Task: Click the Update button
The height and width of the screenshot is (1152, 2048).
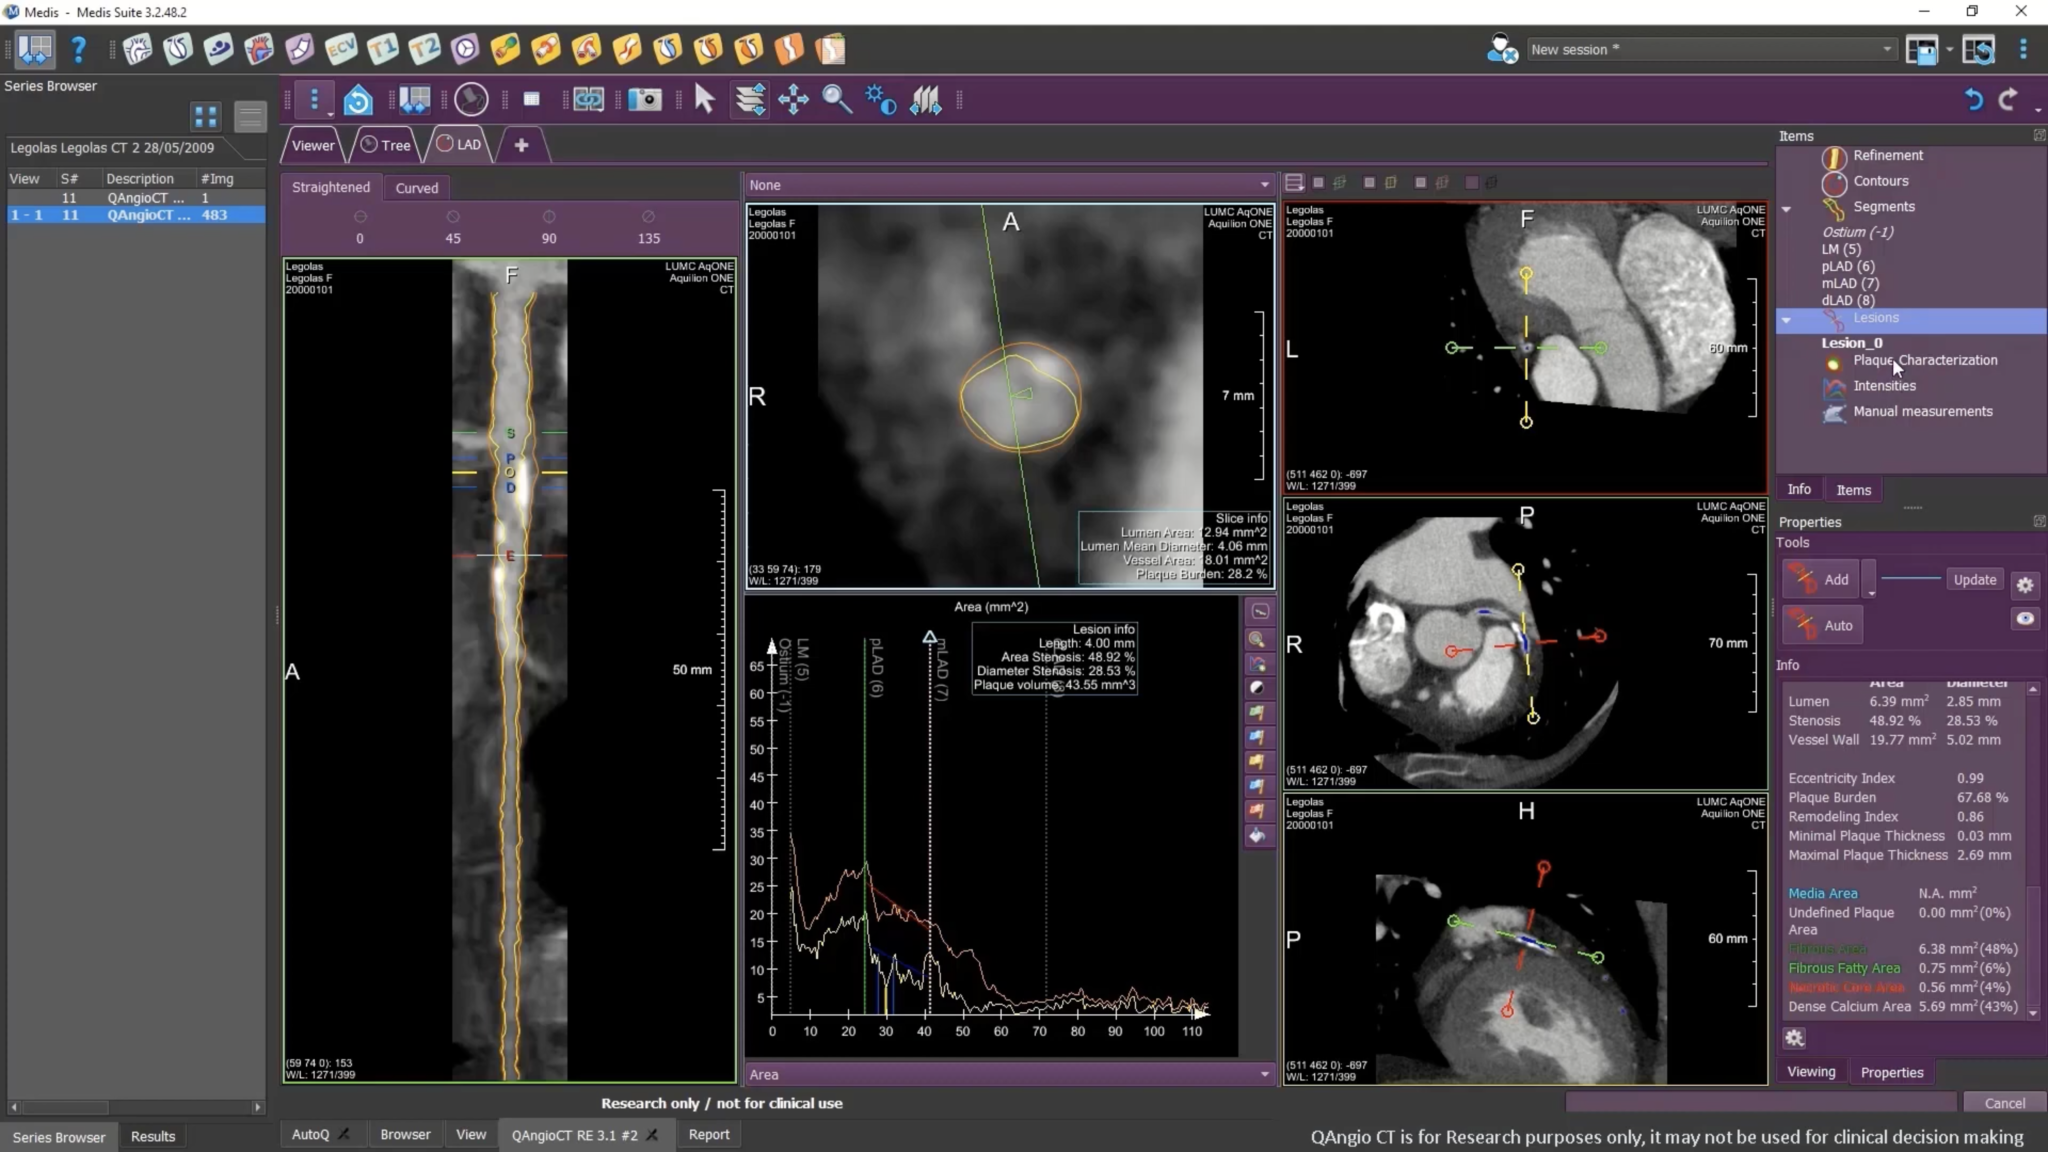Action: pos(1974,580)
